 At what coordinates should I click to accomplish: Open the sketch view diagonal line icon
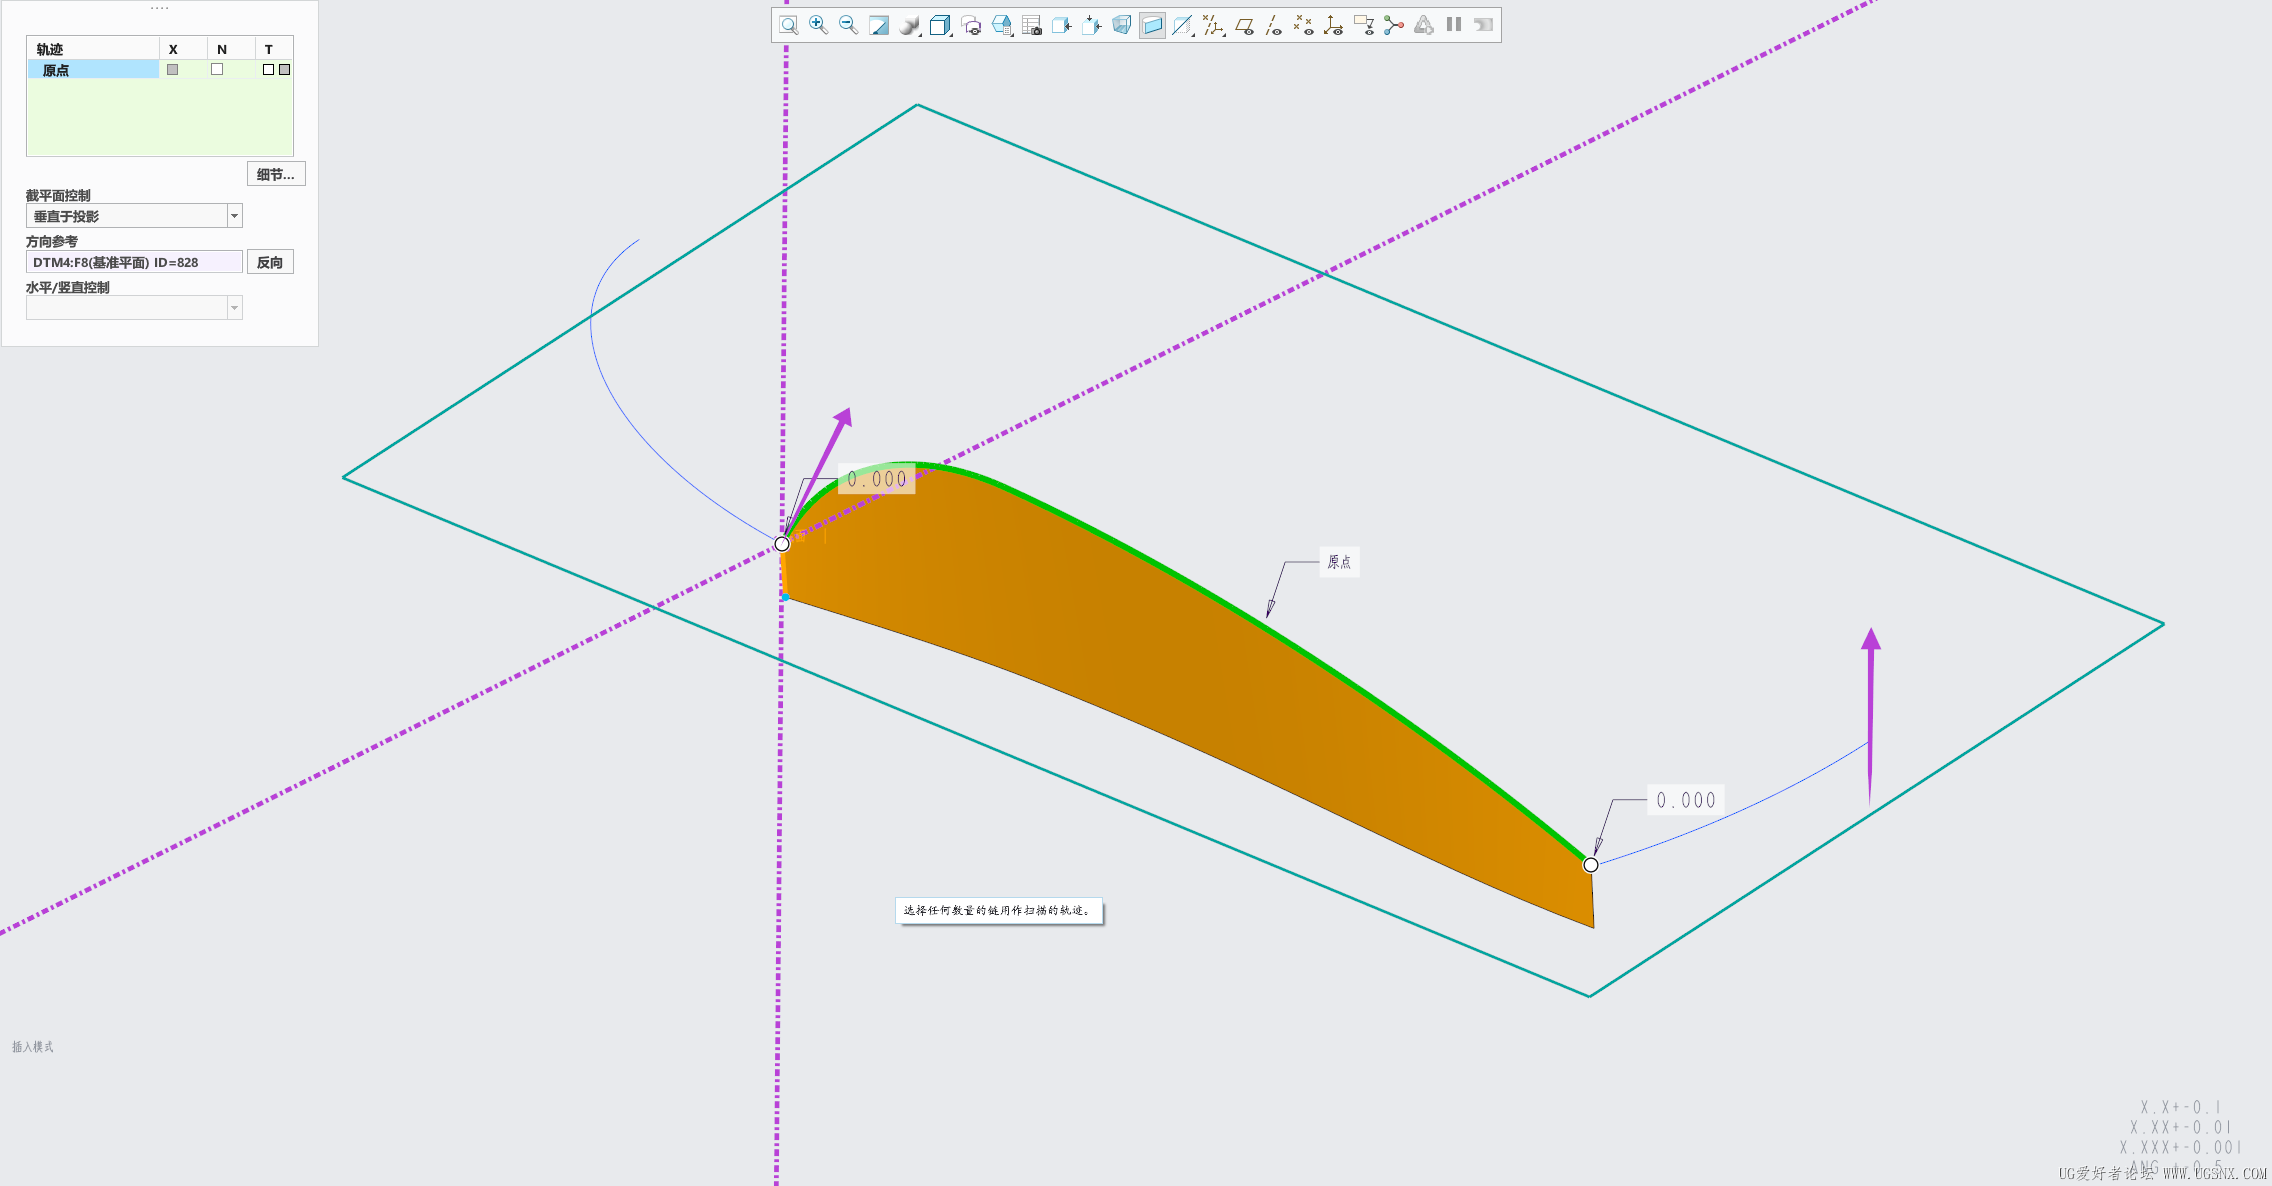pos(1182,25)
